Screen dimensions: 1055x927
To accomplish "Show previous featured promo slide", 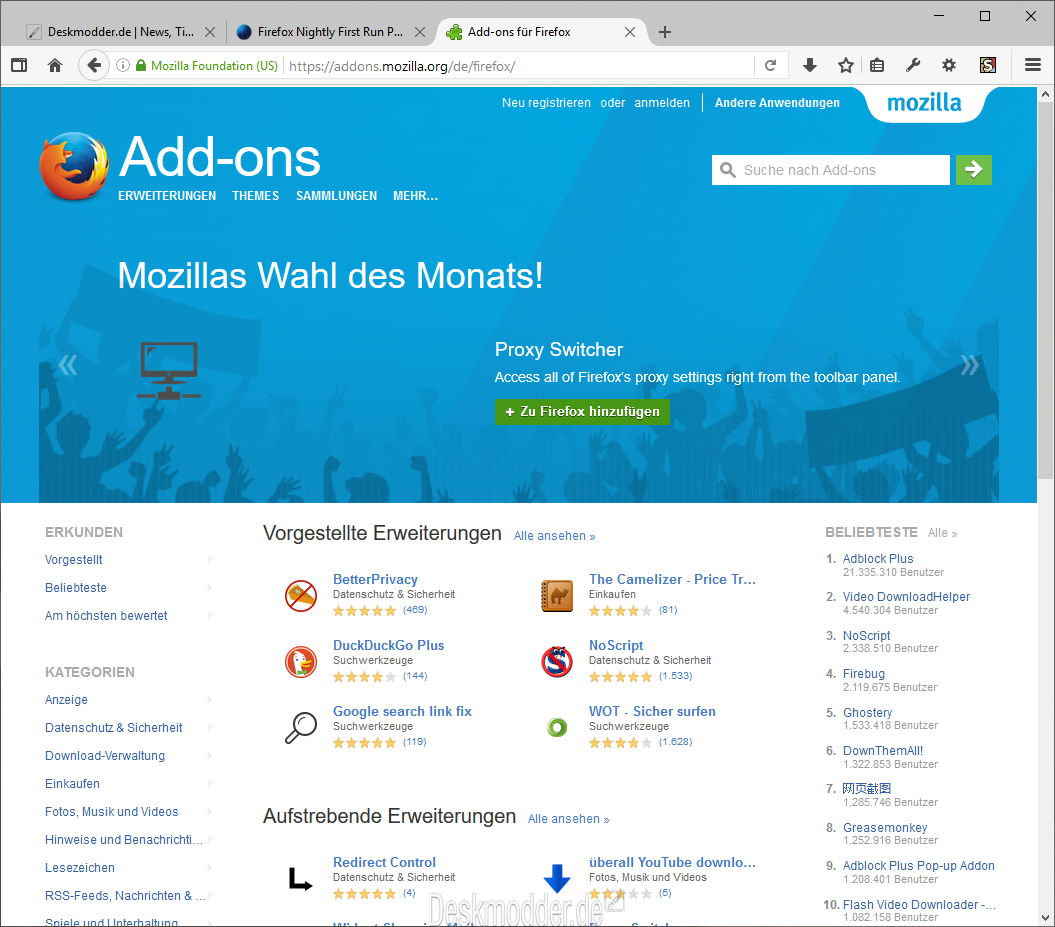I will click(x=67, y=365).
